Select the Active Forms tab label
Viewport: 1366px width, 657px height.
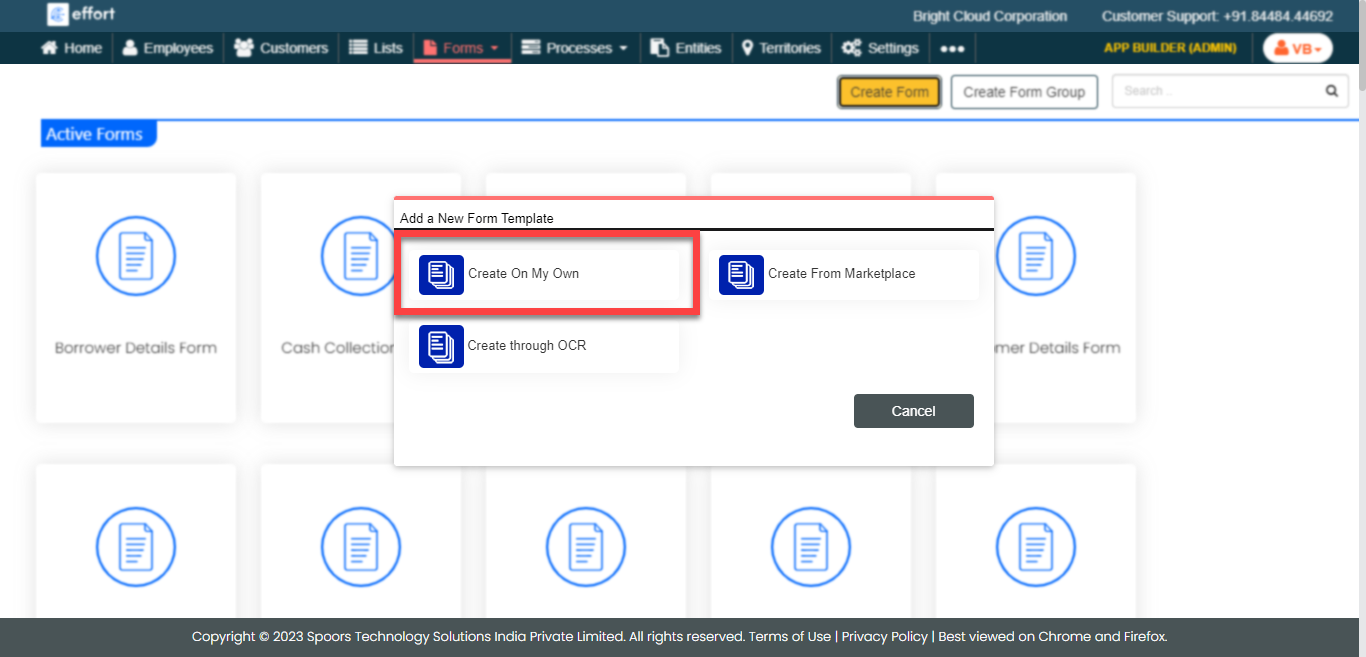(95, 134)
